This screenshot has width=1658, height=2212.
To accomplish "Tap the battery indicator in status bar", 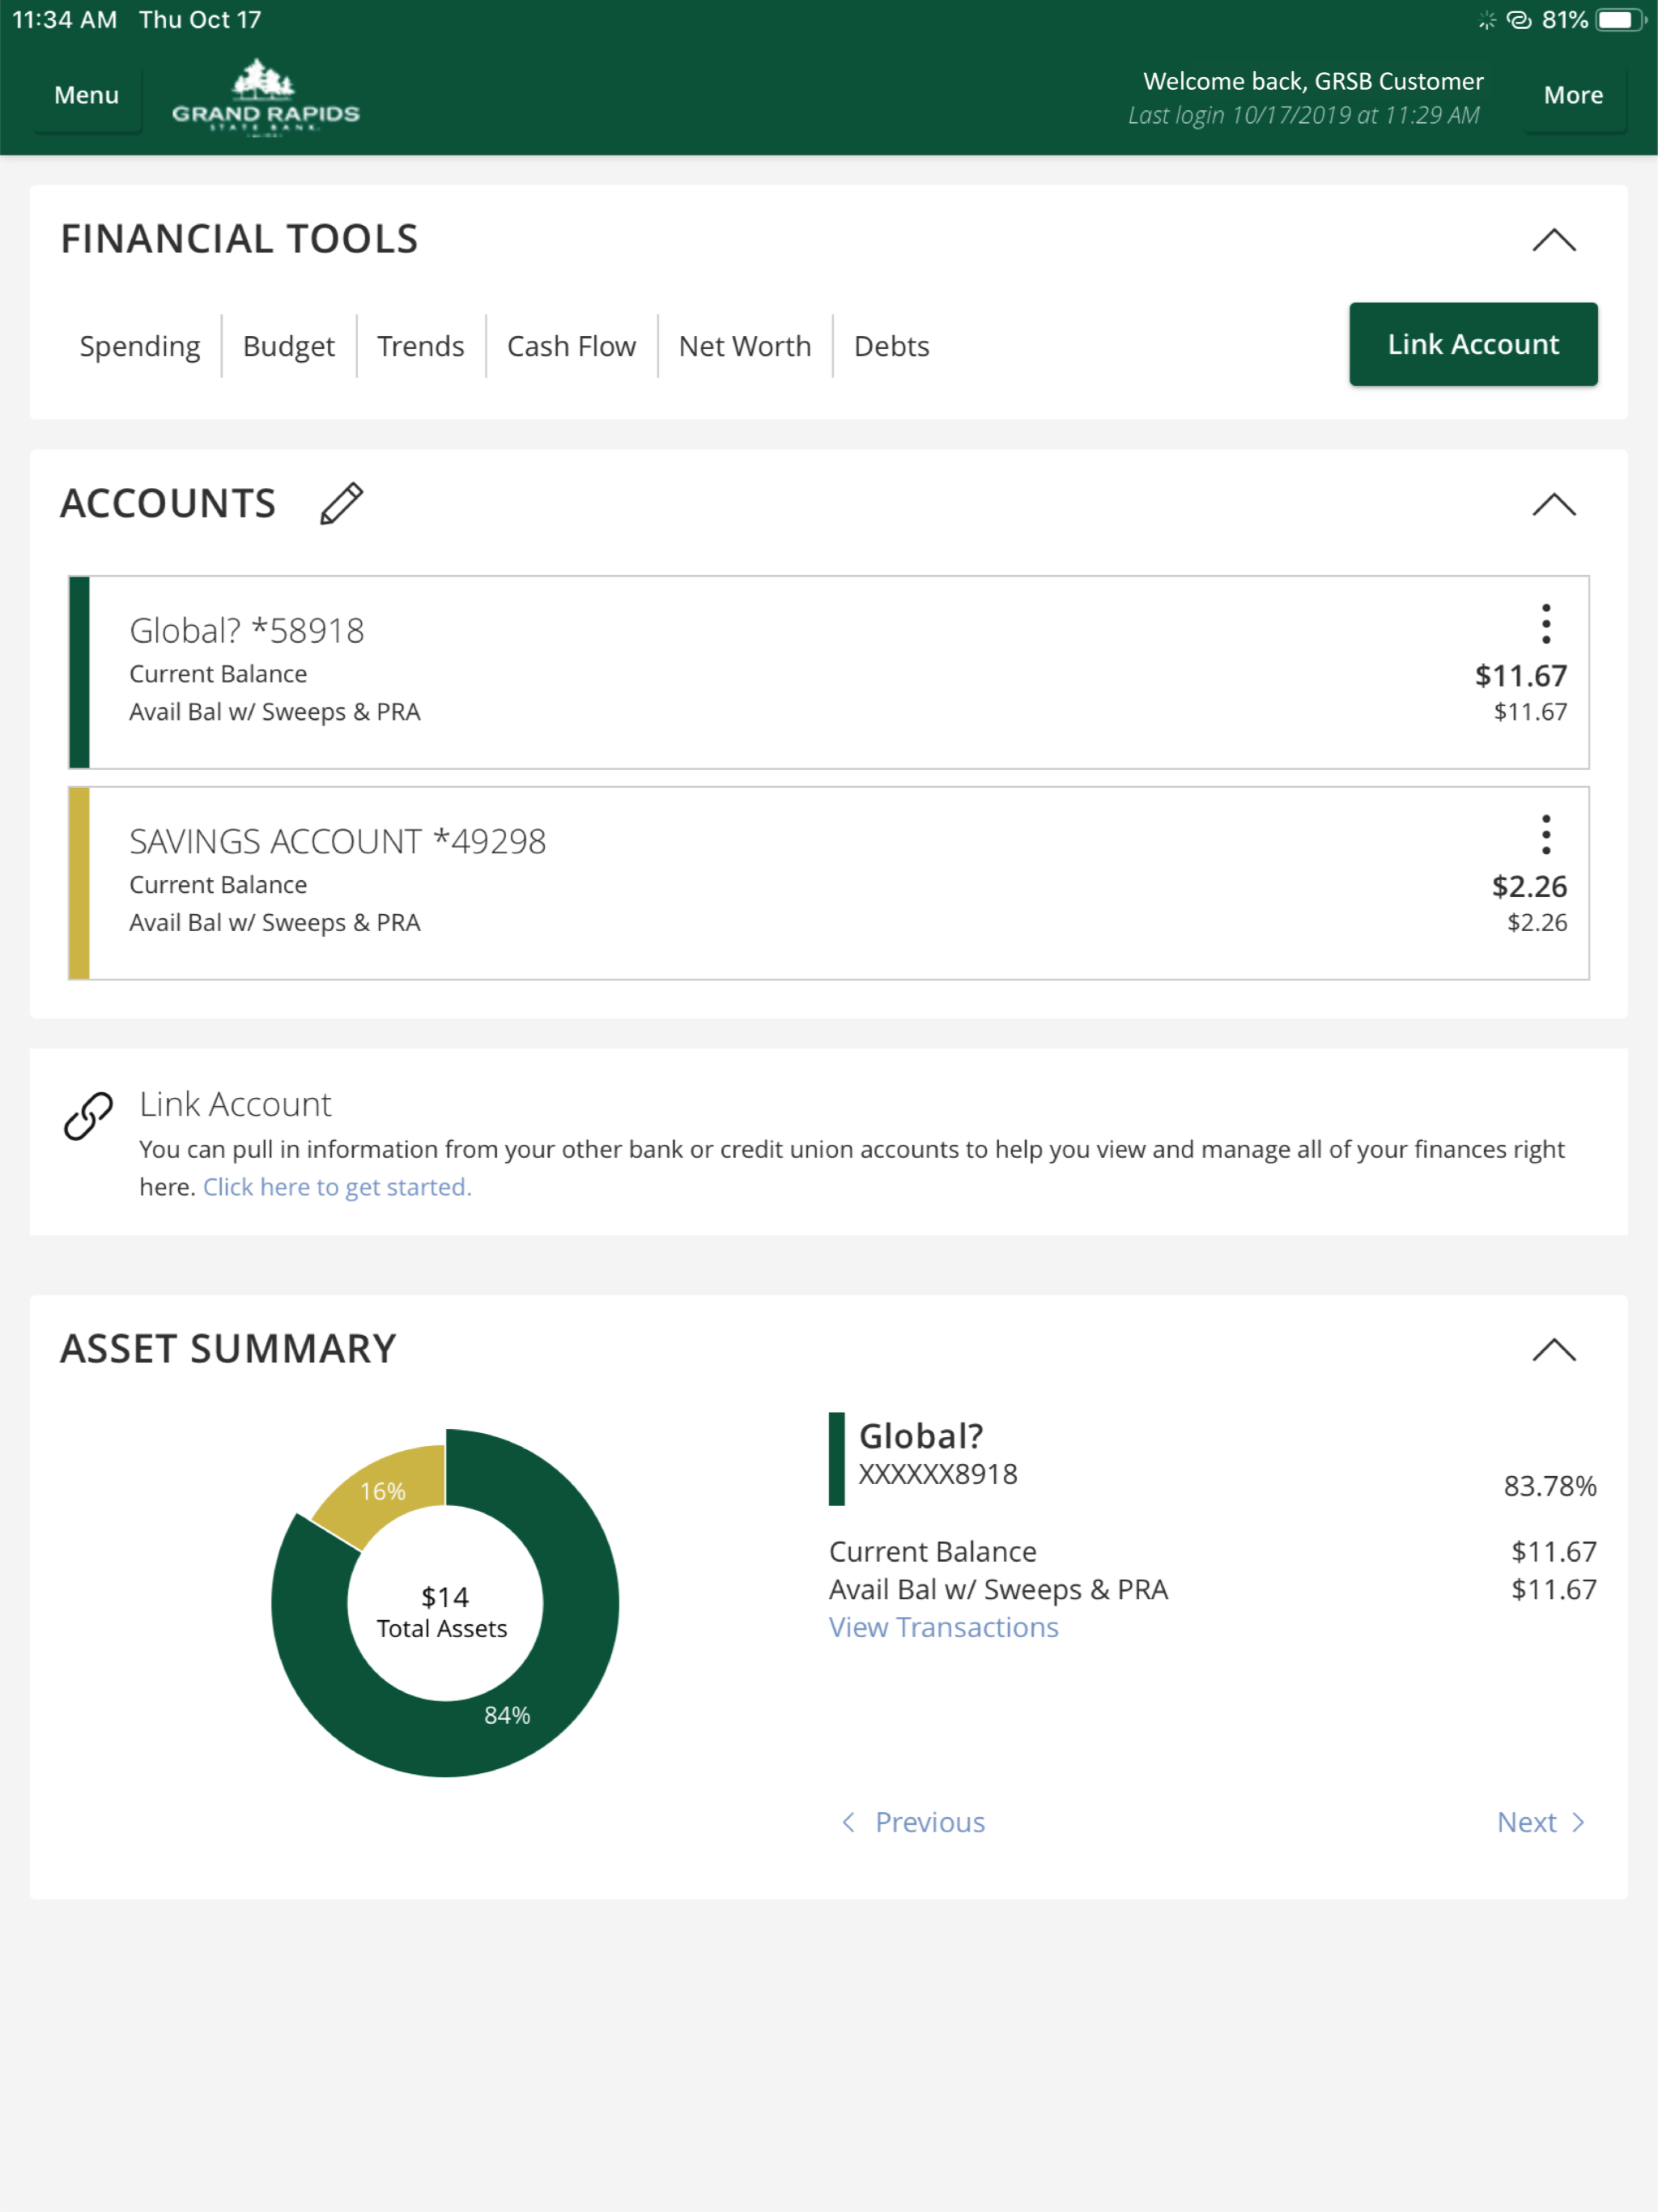I will pos(1620,20).
